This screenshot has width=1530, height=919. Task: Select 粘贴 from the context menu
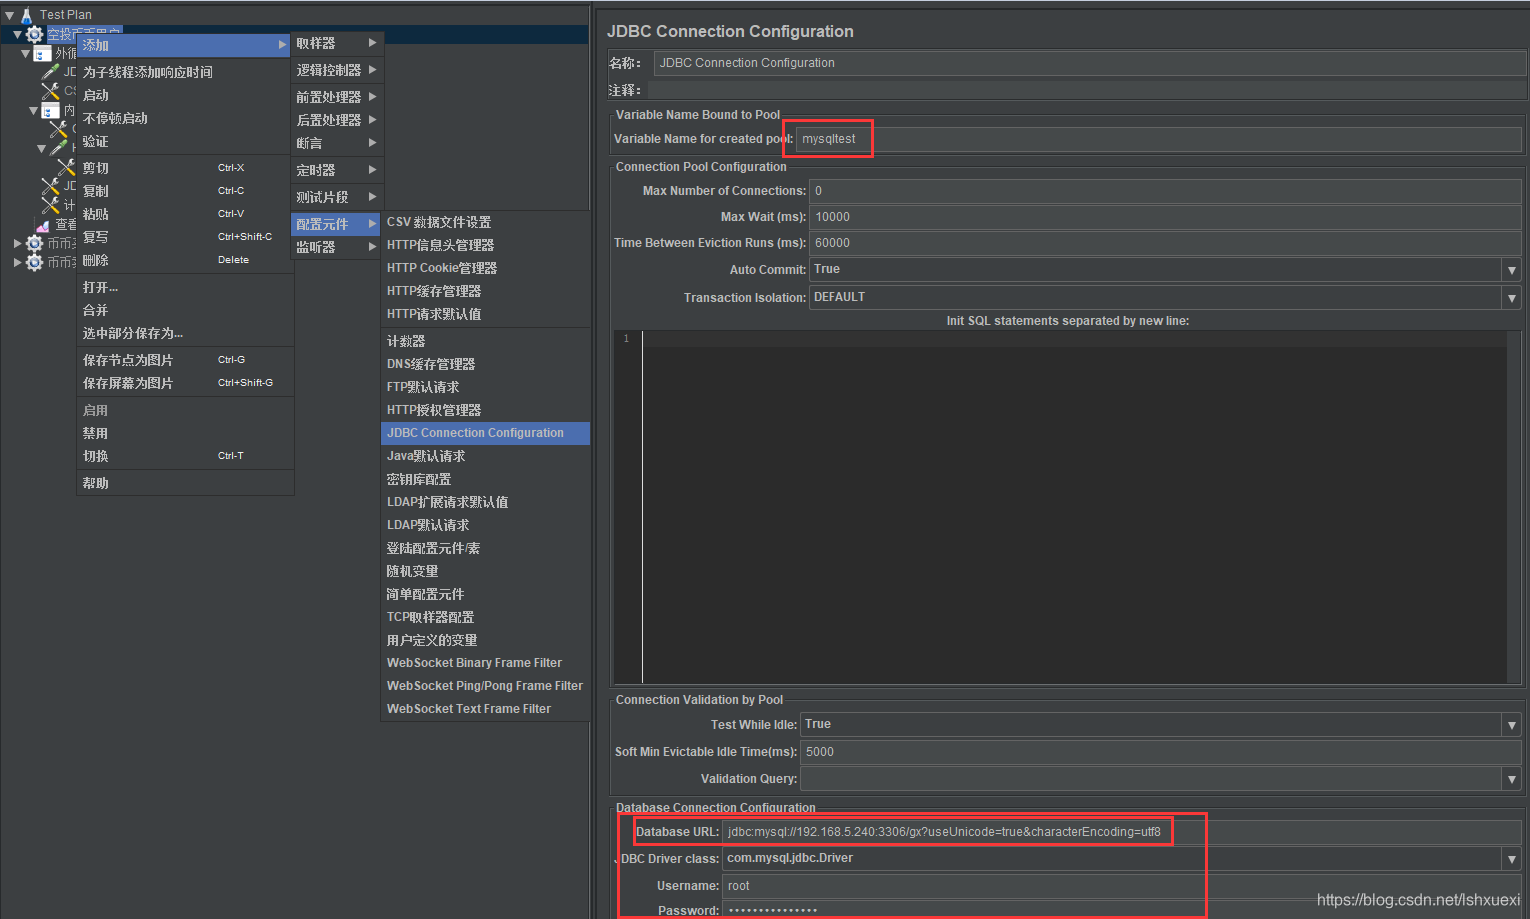[x=184, y=214]
